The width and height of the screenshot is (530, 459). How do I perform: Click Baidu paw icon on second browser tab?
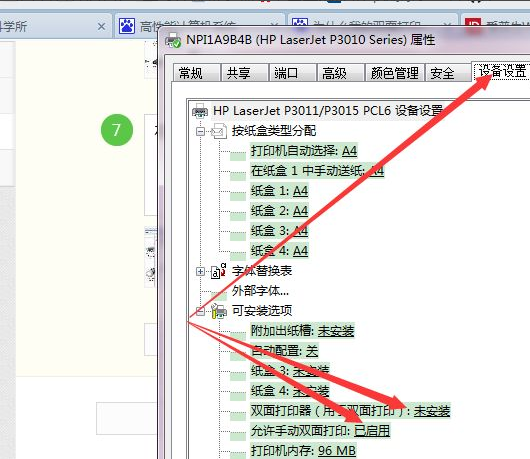[127, 26]
